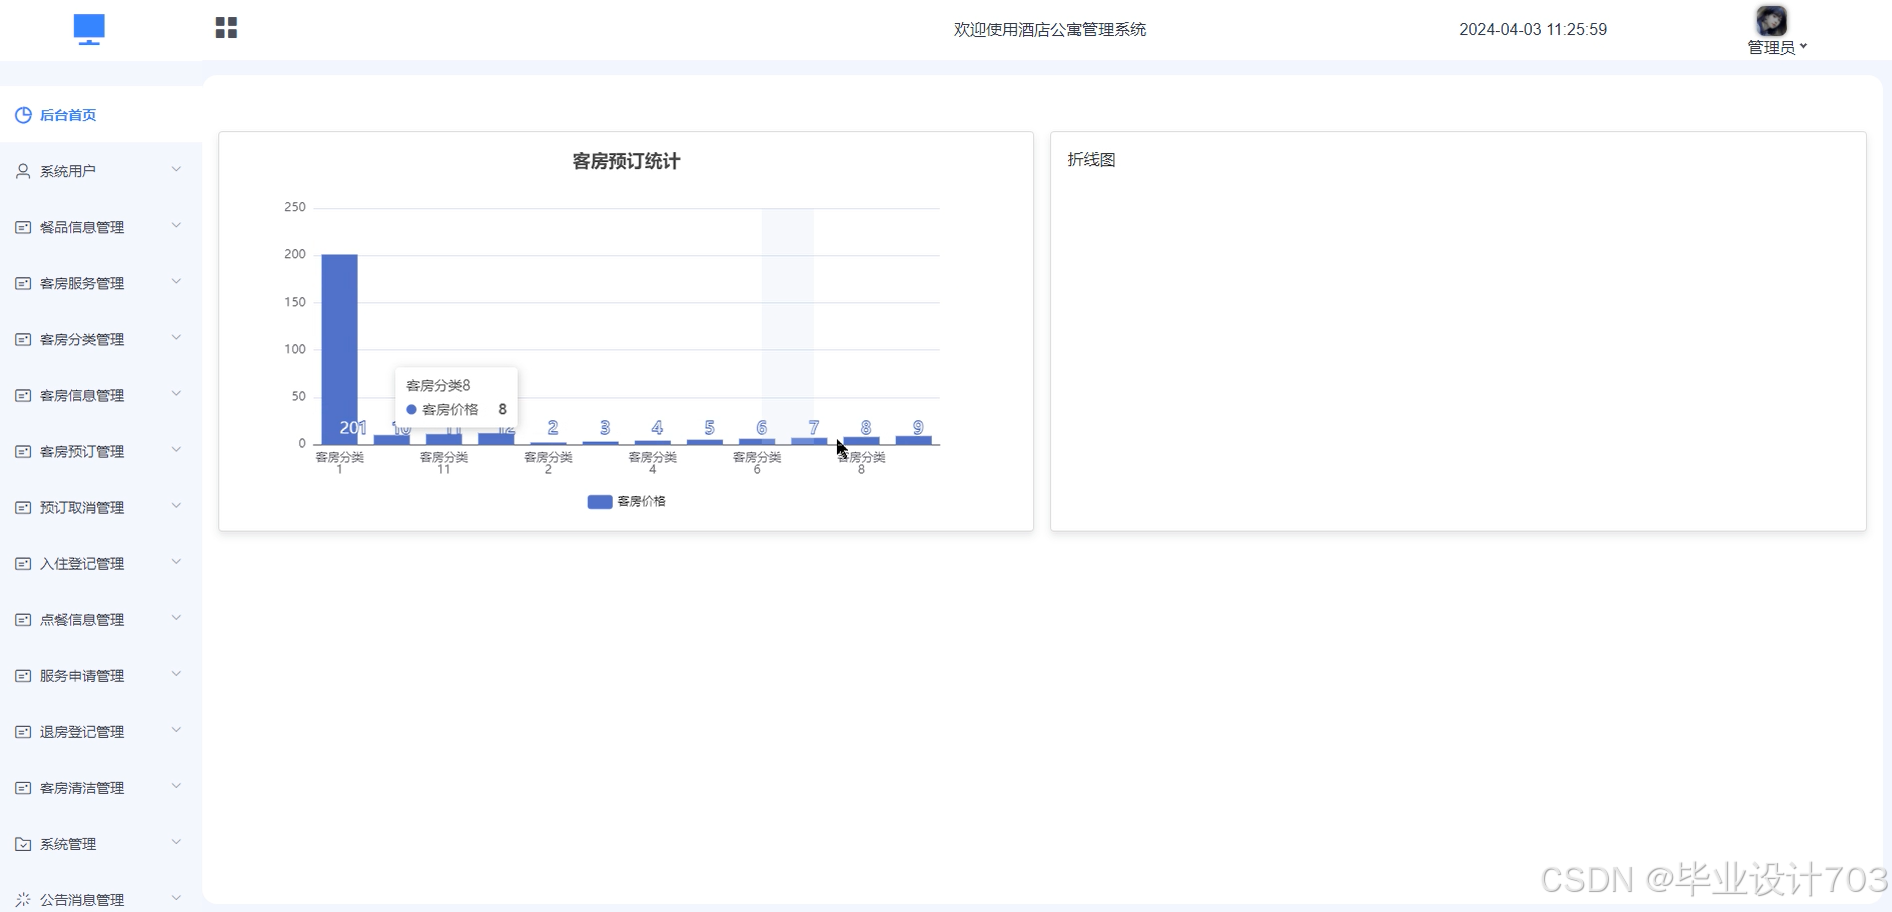This screenshot has width=1892, height=912.
Task: Click the 餐品信息管理 menu icon
Action: click(x=23, y=227)
